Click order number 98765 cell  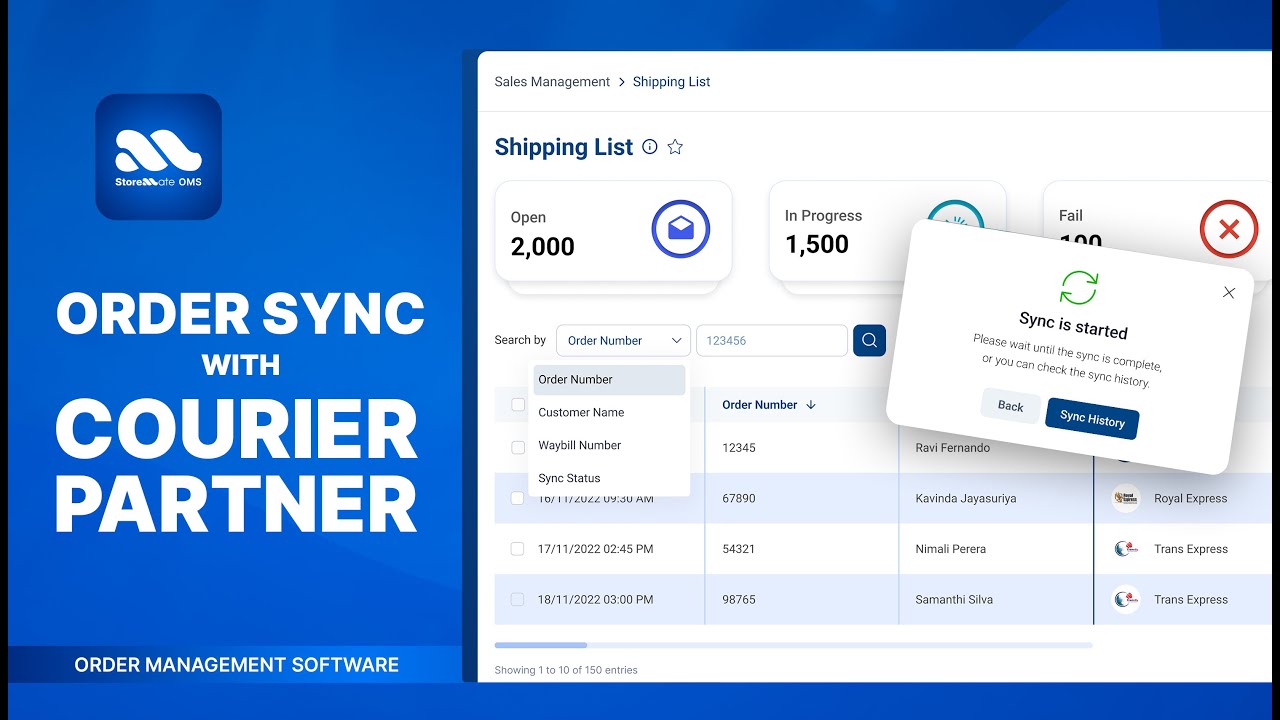[739, 600]
